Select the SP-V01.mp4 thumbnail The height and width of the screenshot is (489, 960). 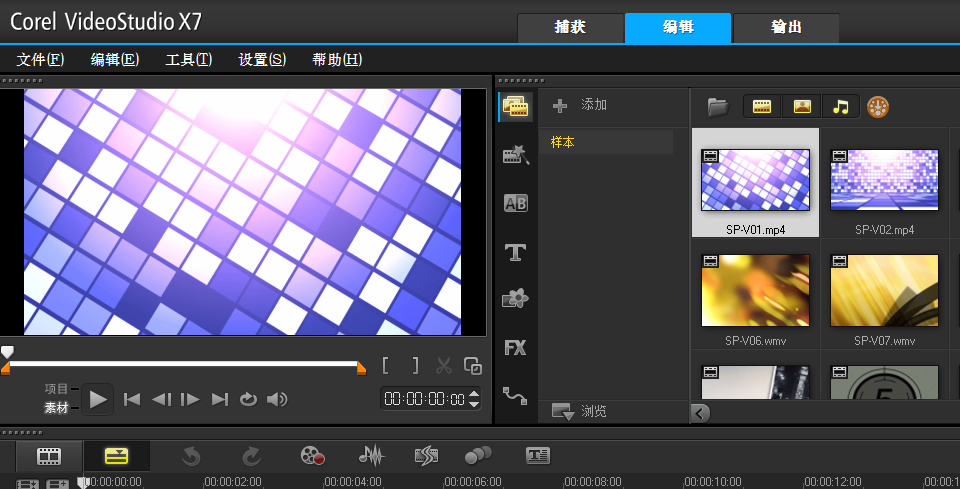[756, 180]
